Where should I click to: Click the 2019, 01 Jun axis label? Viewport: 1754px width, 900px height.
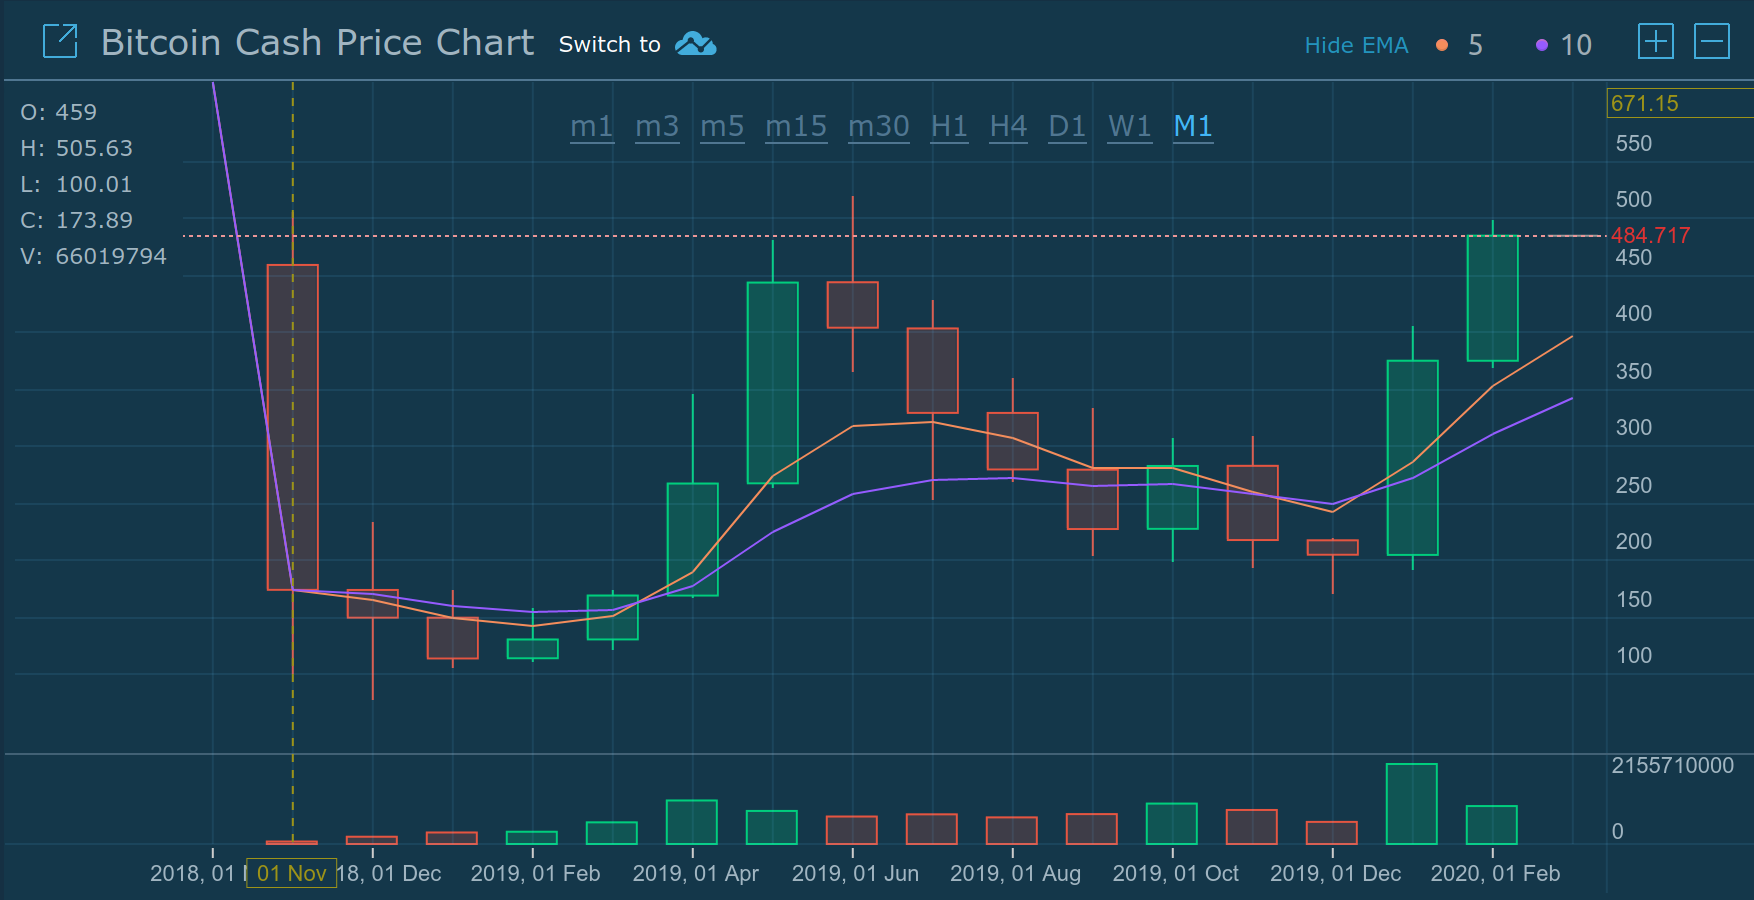(855, 874)
